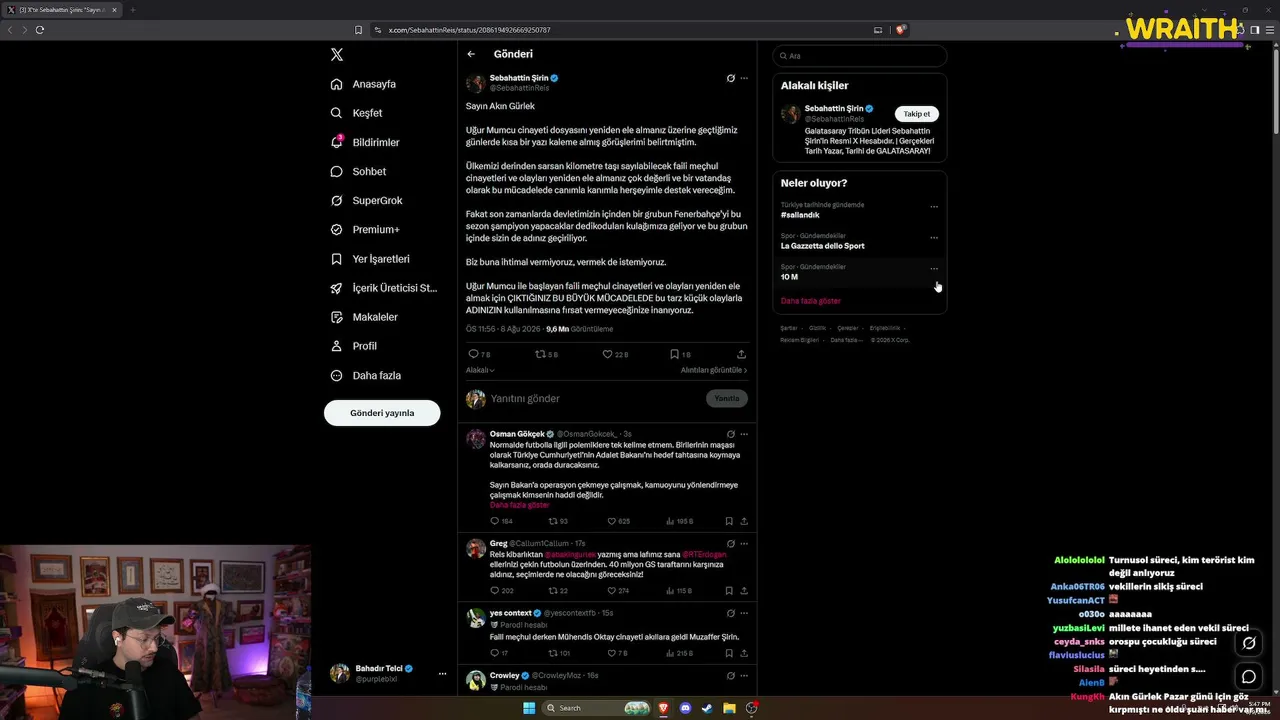The image size is (1280, 720).
Task: Open Greg reply more options dots
Action: point(744,544)
